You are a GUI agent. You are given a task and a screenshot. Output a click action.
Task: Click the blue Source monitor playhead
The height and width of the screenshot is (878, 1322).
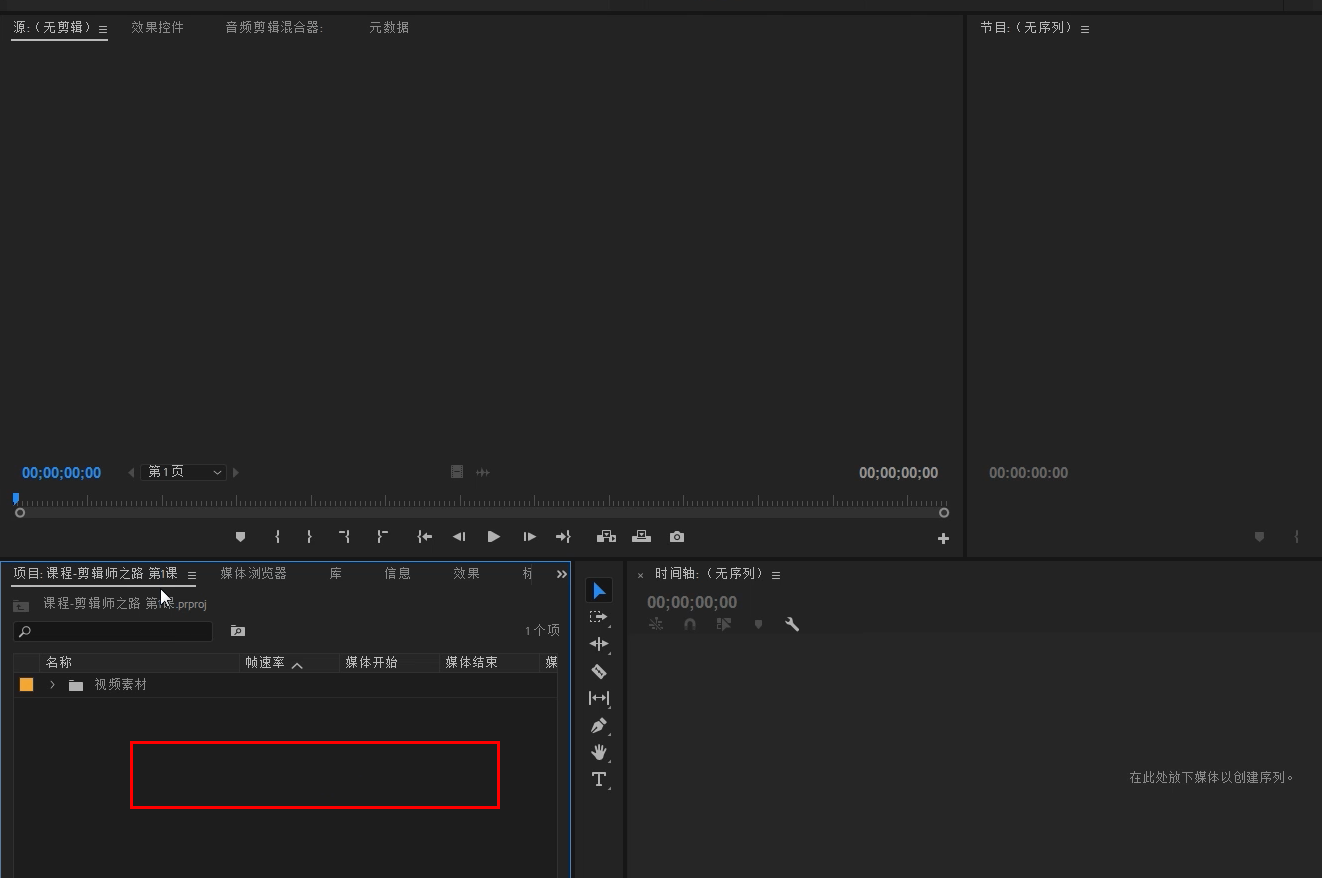(15, 498)
